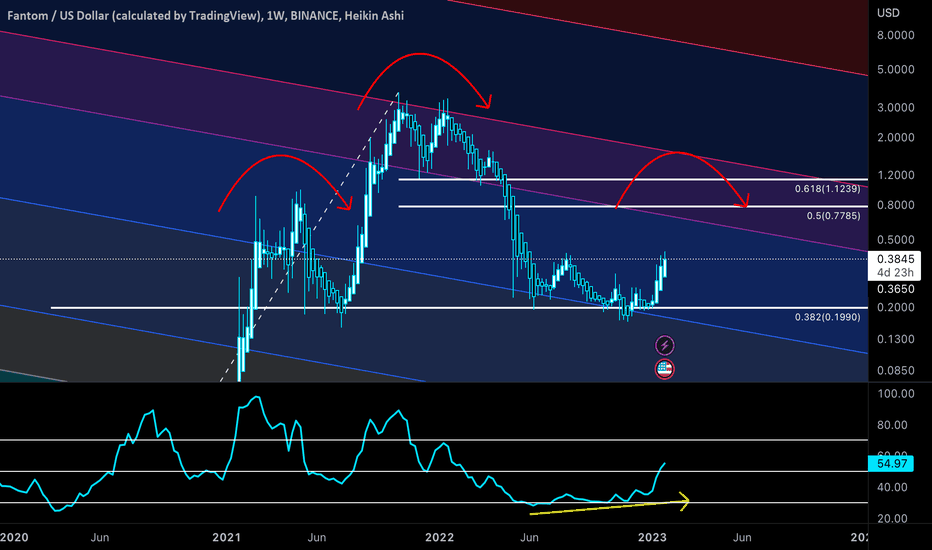Click the 0.0850 price axis label
Image resolution: width=932 pixels, height=550 pixels.
click(x=896, y=370)
